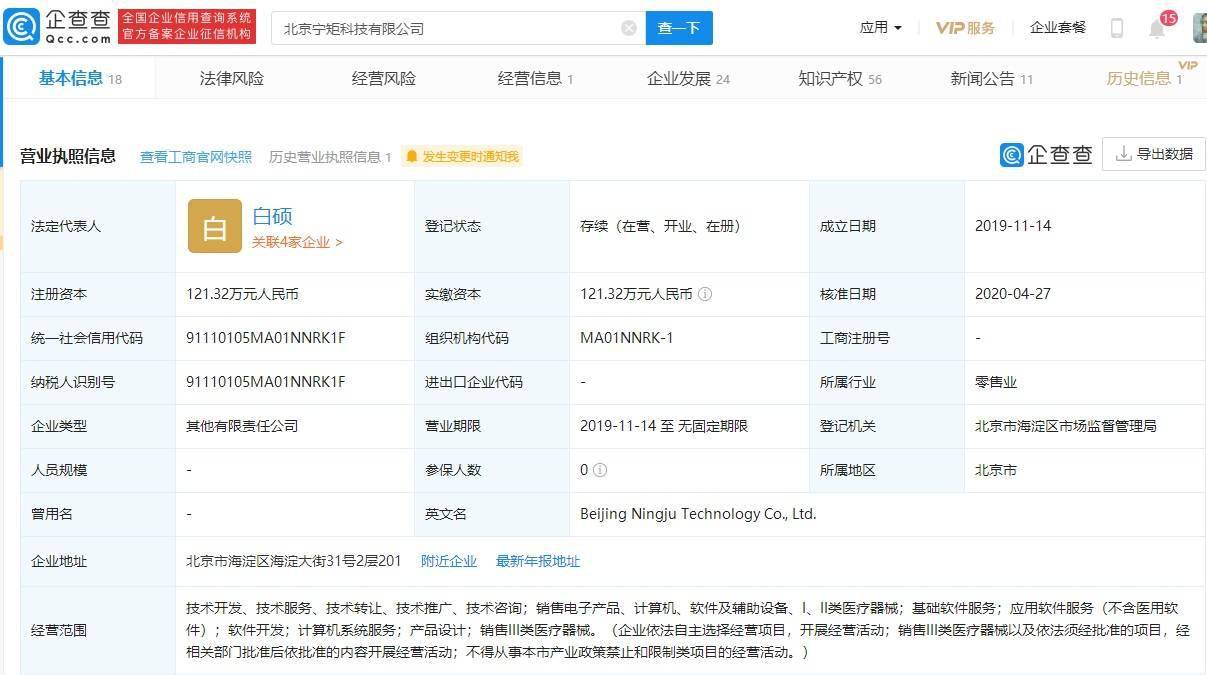
Task: Clear the search box text
Action: coord(629,28)
